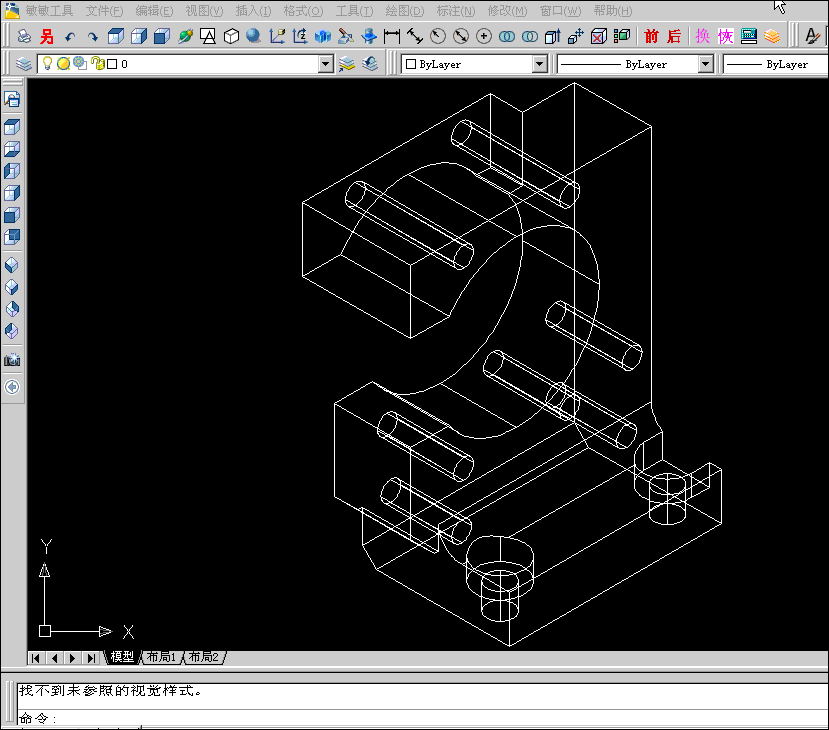
Task: Open the 文件(F) menu
Action: pos(105,11)
